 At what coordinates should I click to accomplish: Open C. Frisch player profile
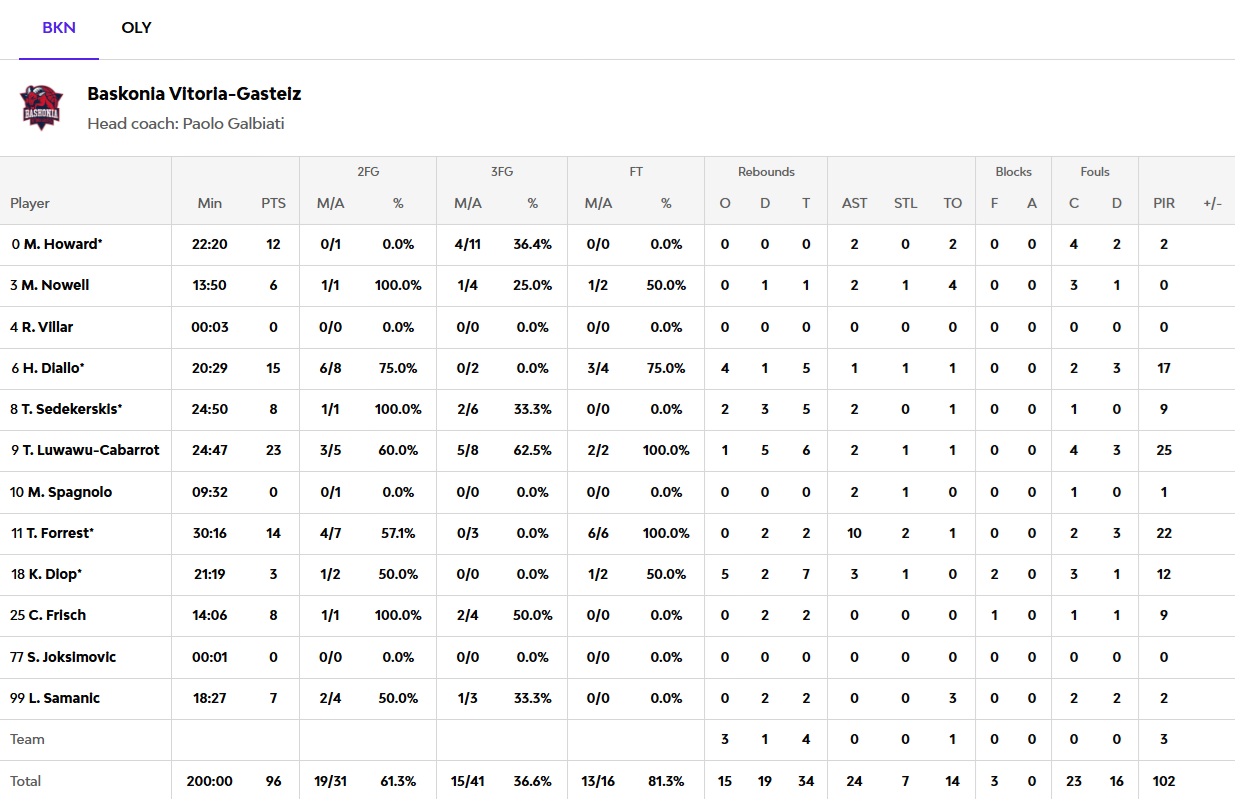coord(55,615)
